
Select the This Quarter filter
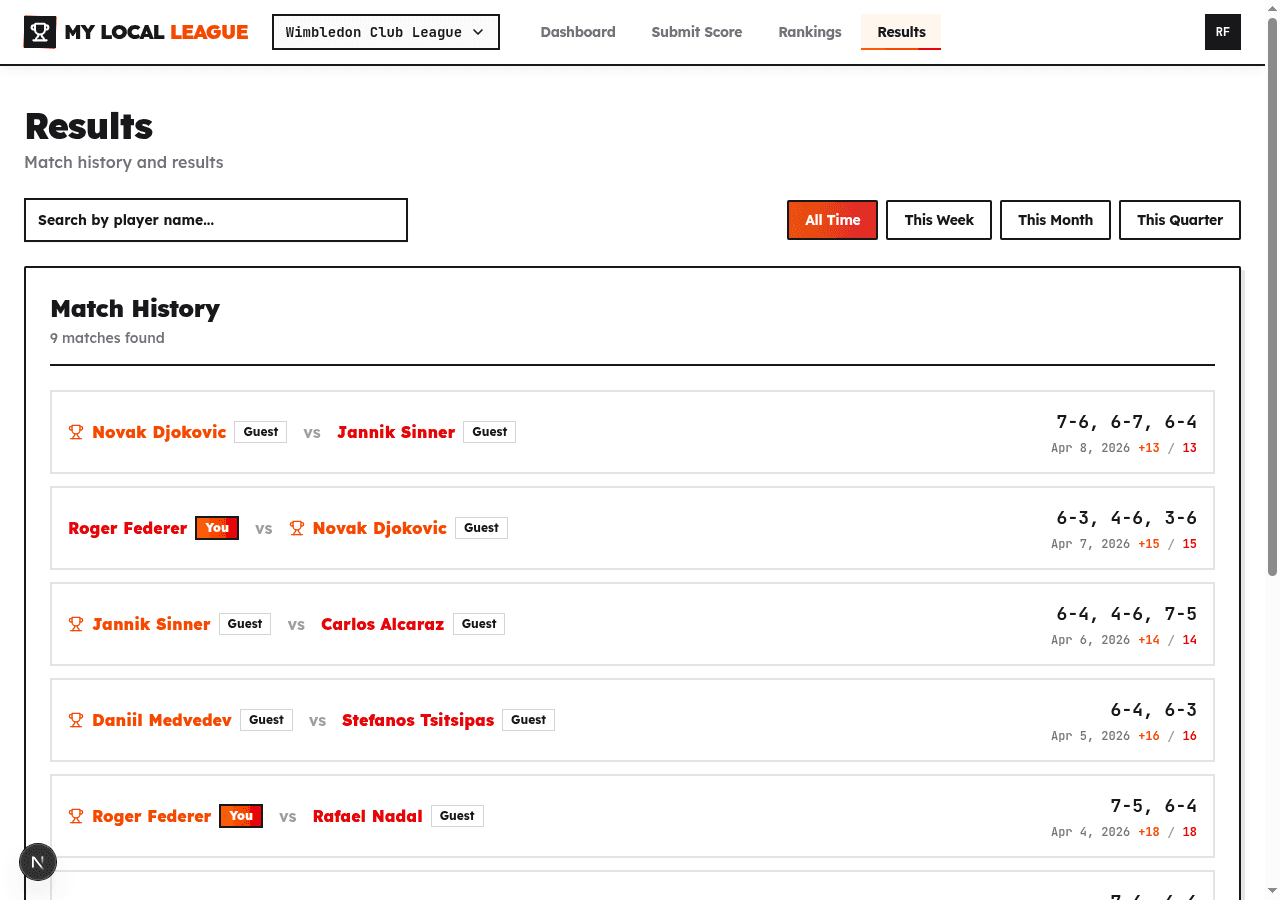pos(1180,219)
